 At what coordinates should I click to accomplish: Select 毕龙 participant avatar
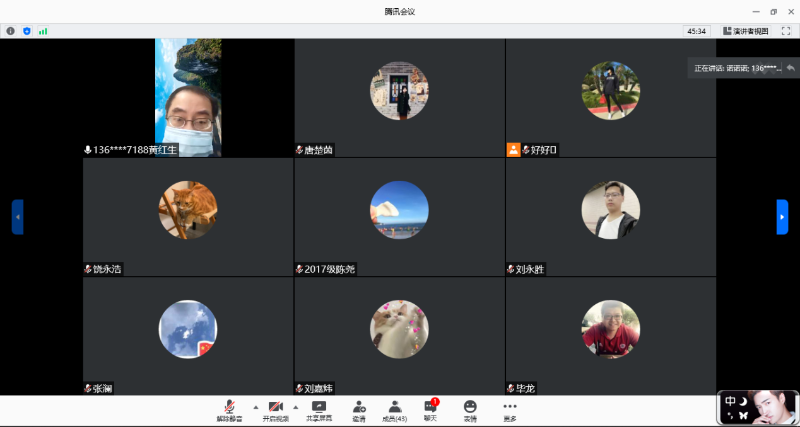tap(611, 329)
